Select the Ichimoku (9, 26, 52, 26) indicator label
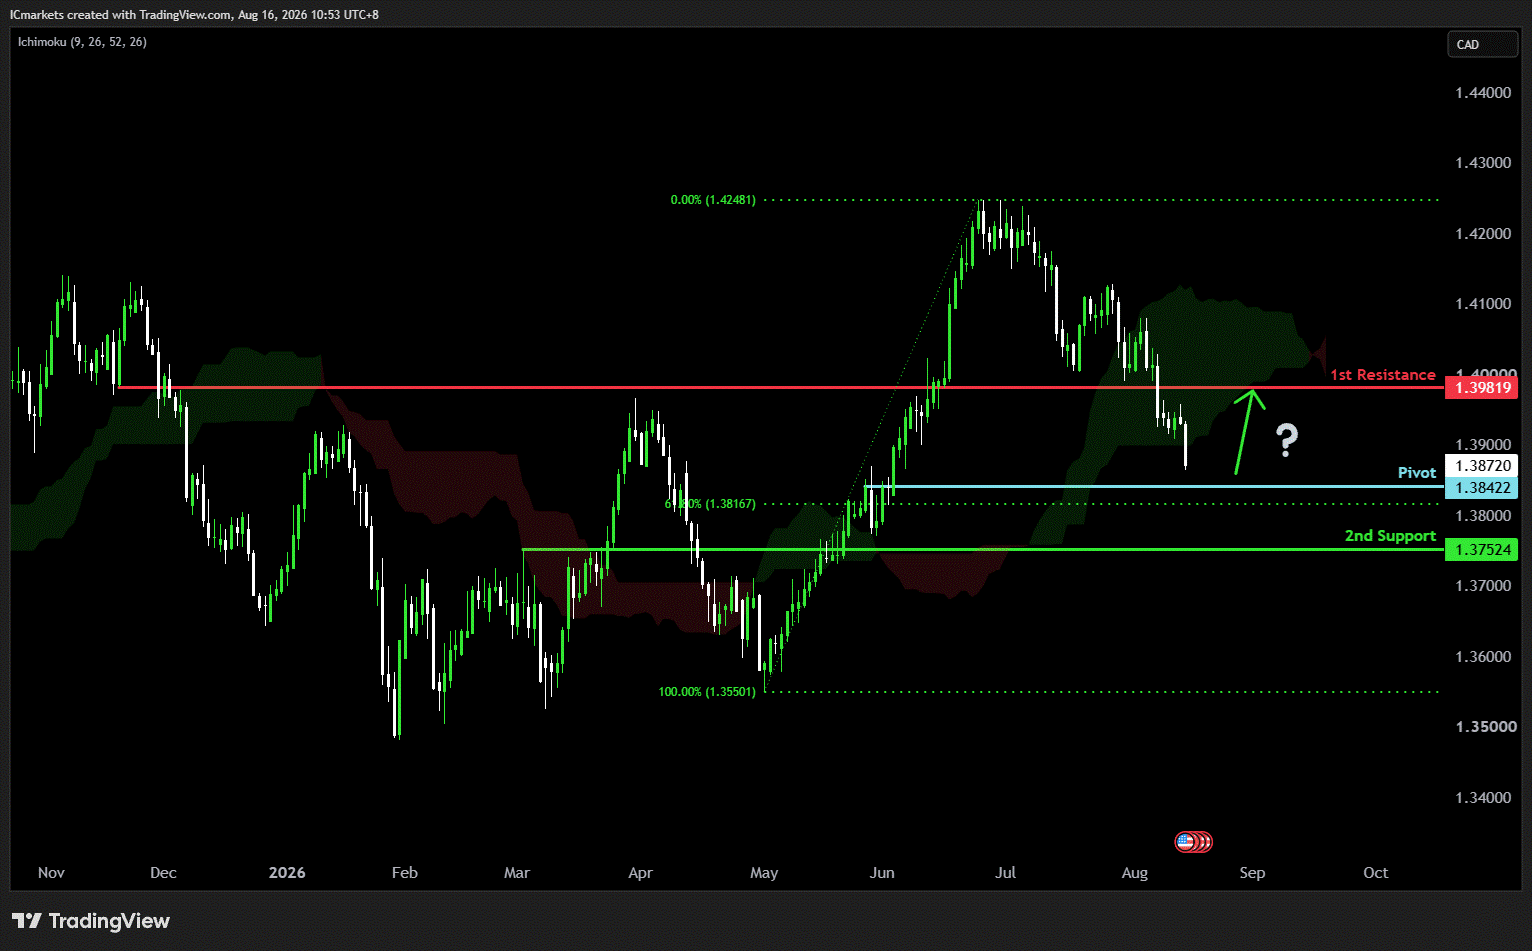This screenshot has width=1532, height=951. [x=82, y=42]
